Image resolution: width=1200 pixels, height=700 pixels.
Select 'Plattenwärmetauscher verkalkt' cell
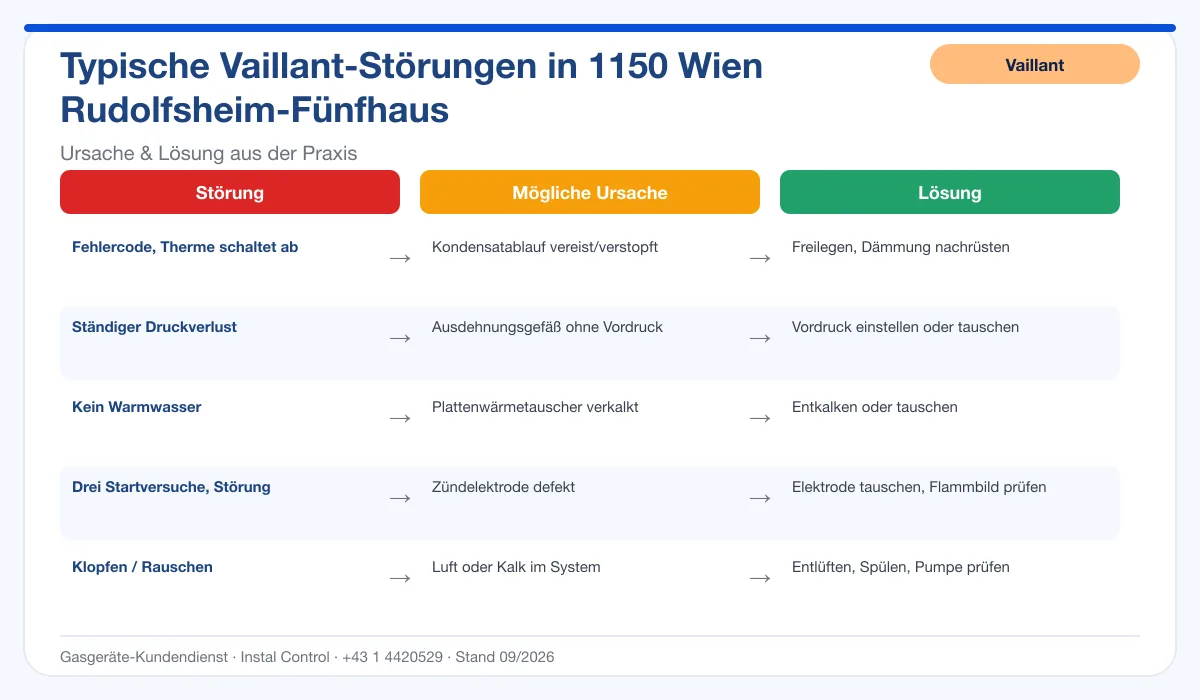click(x=535, y=407)
